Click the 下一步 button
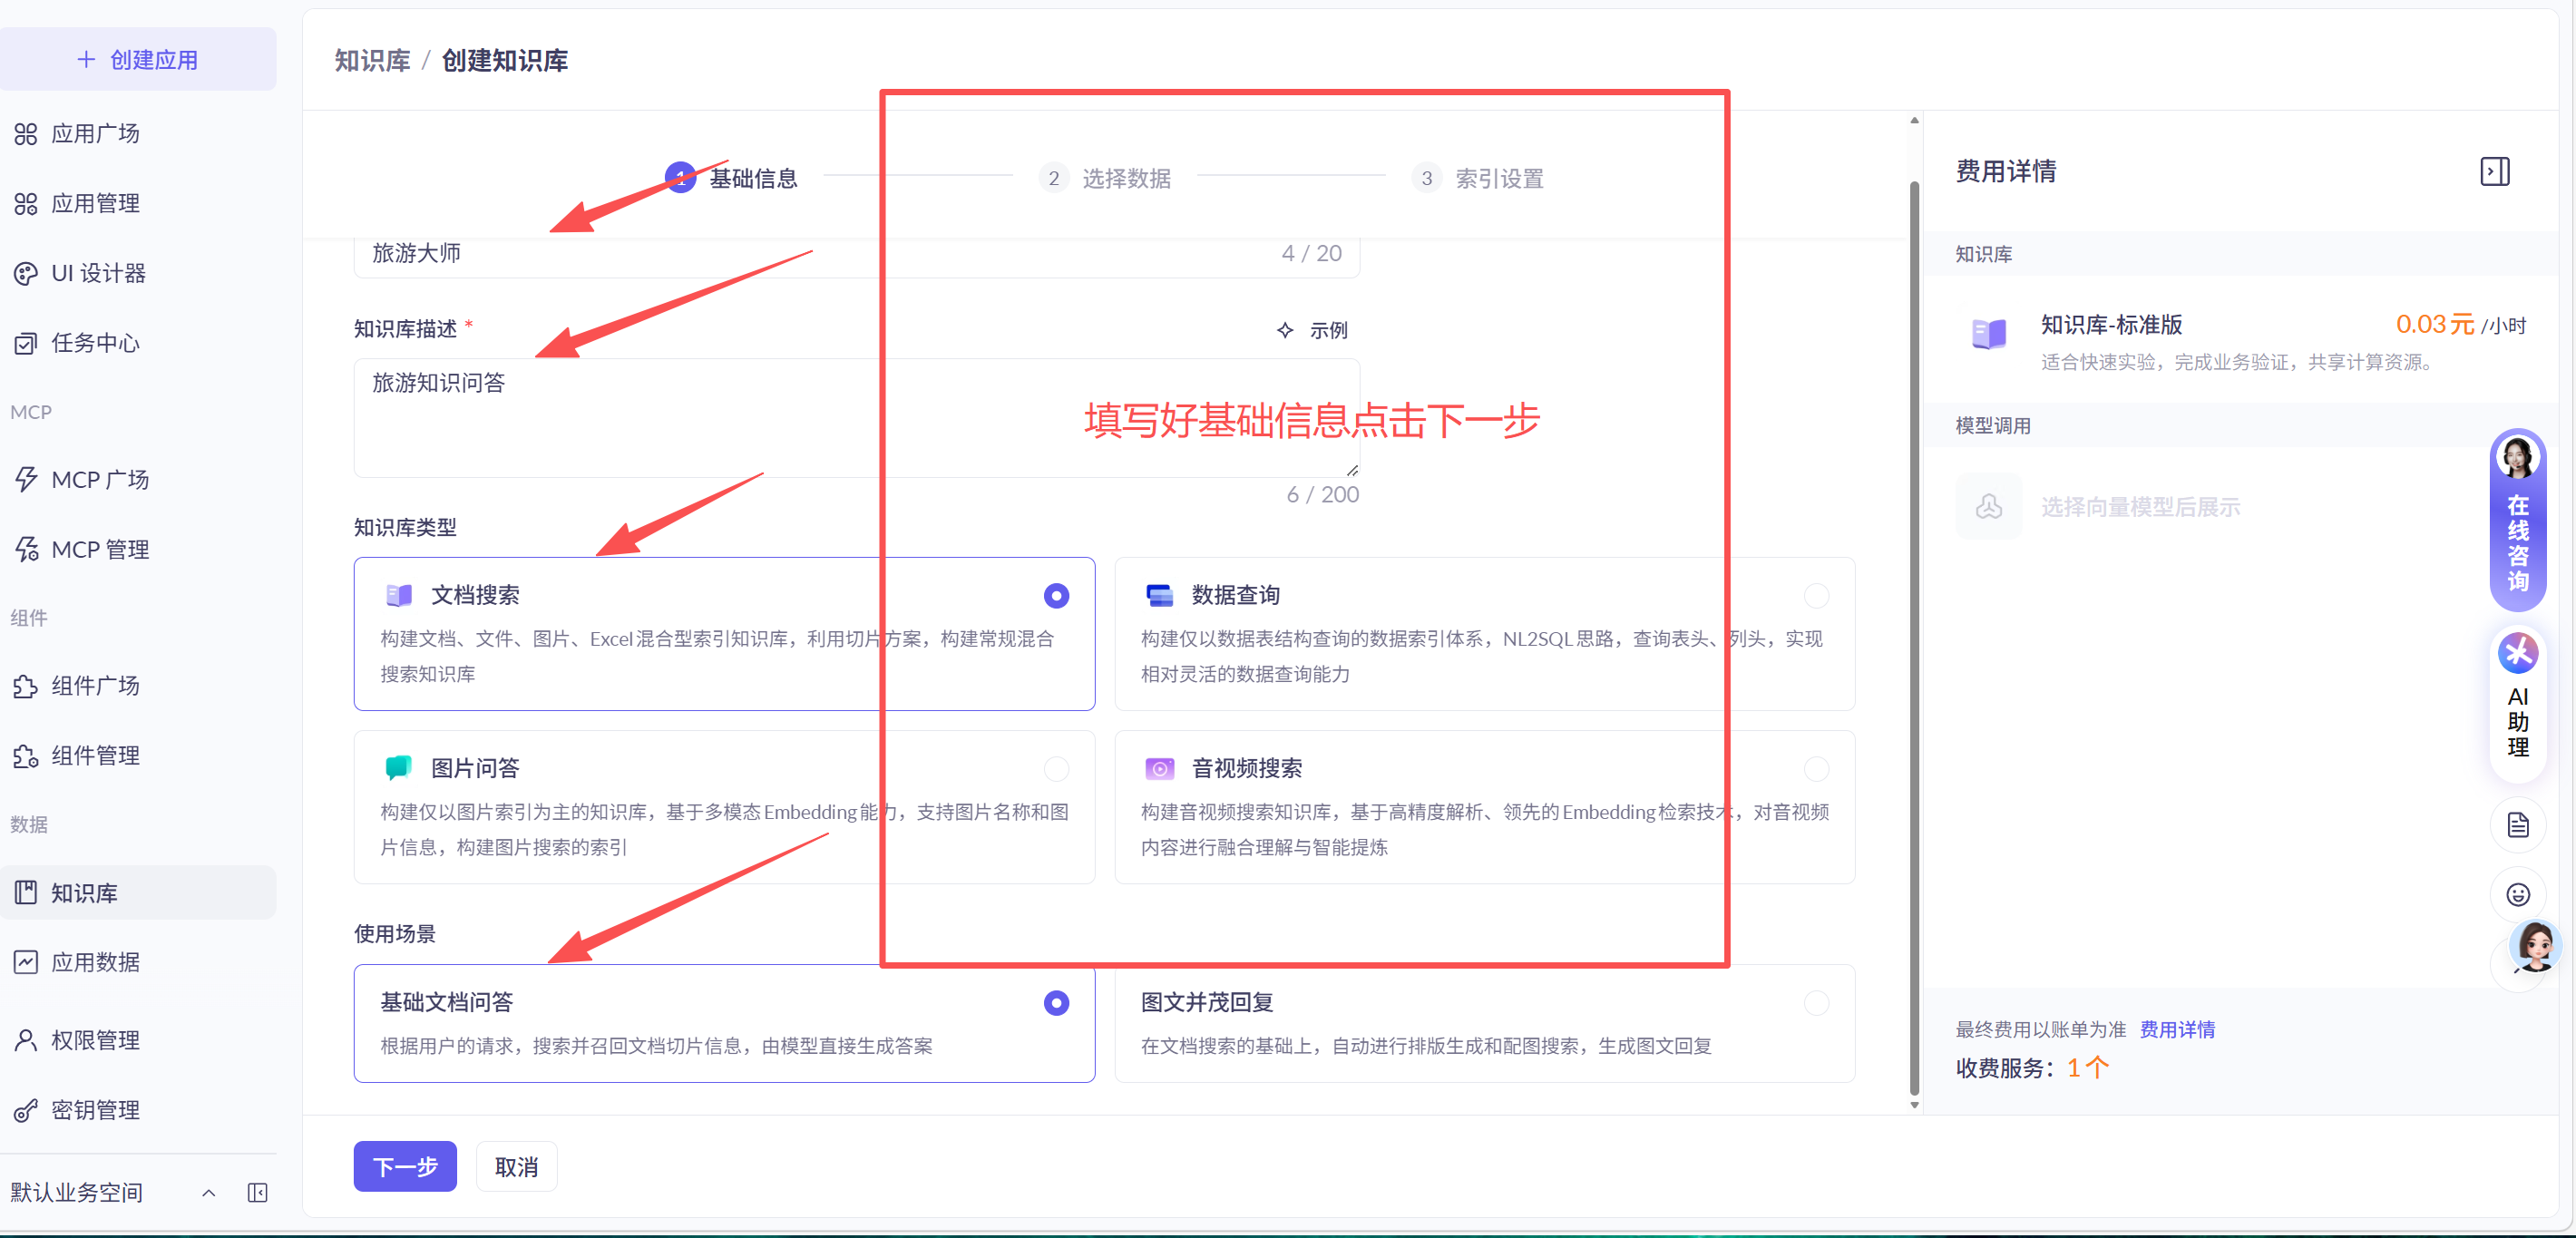 coord(405,1166)
